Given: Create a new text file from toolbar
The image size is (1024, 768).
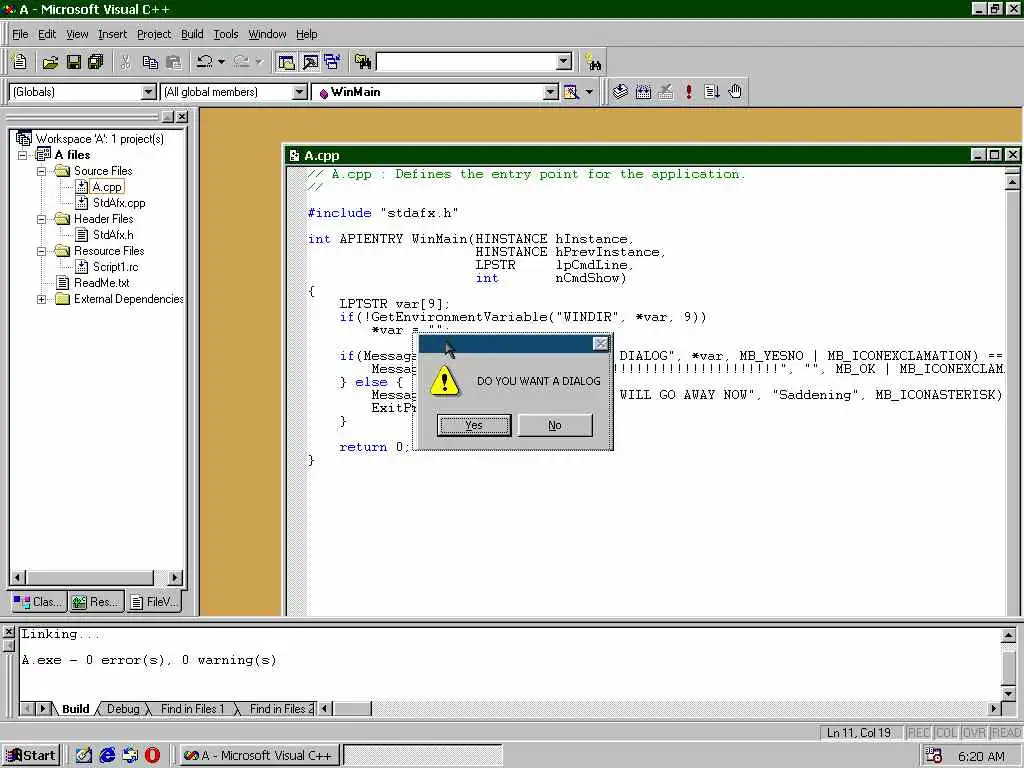Looking at the screenshot, I should tap(20, 62).
